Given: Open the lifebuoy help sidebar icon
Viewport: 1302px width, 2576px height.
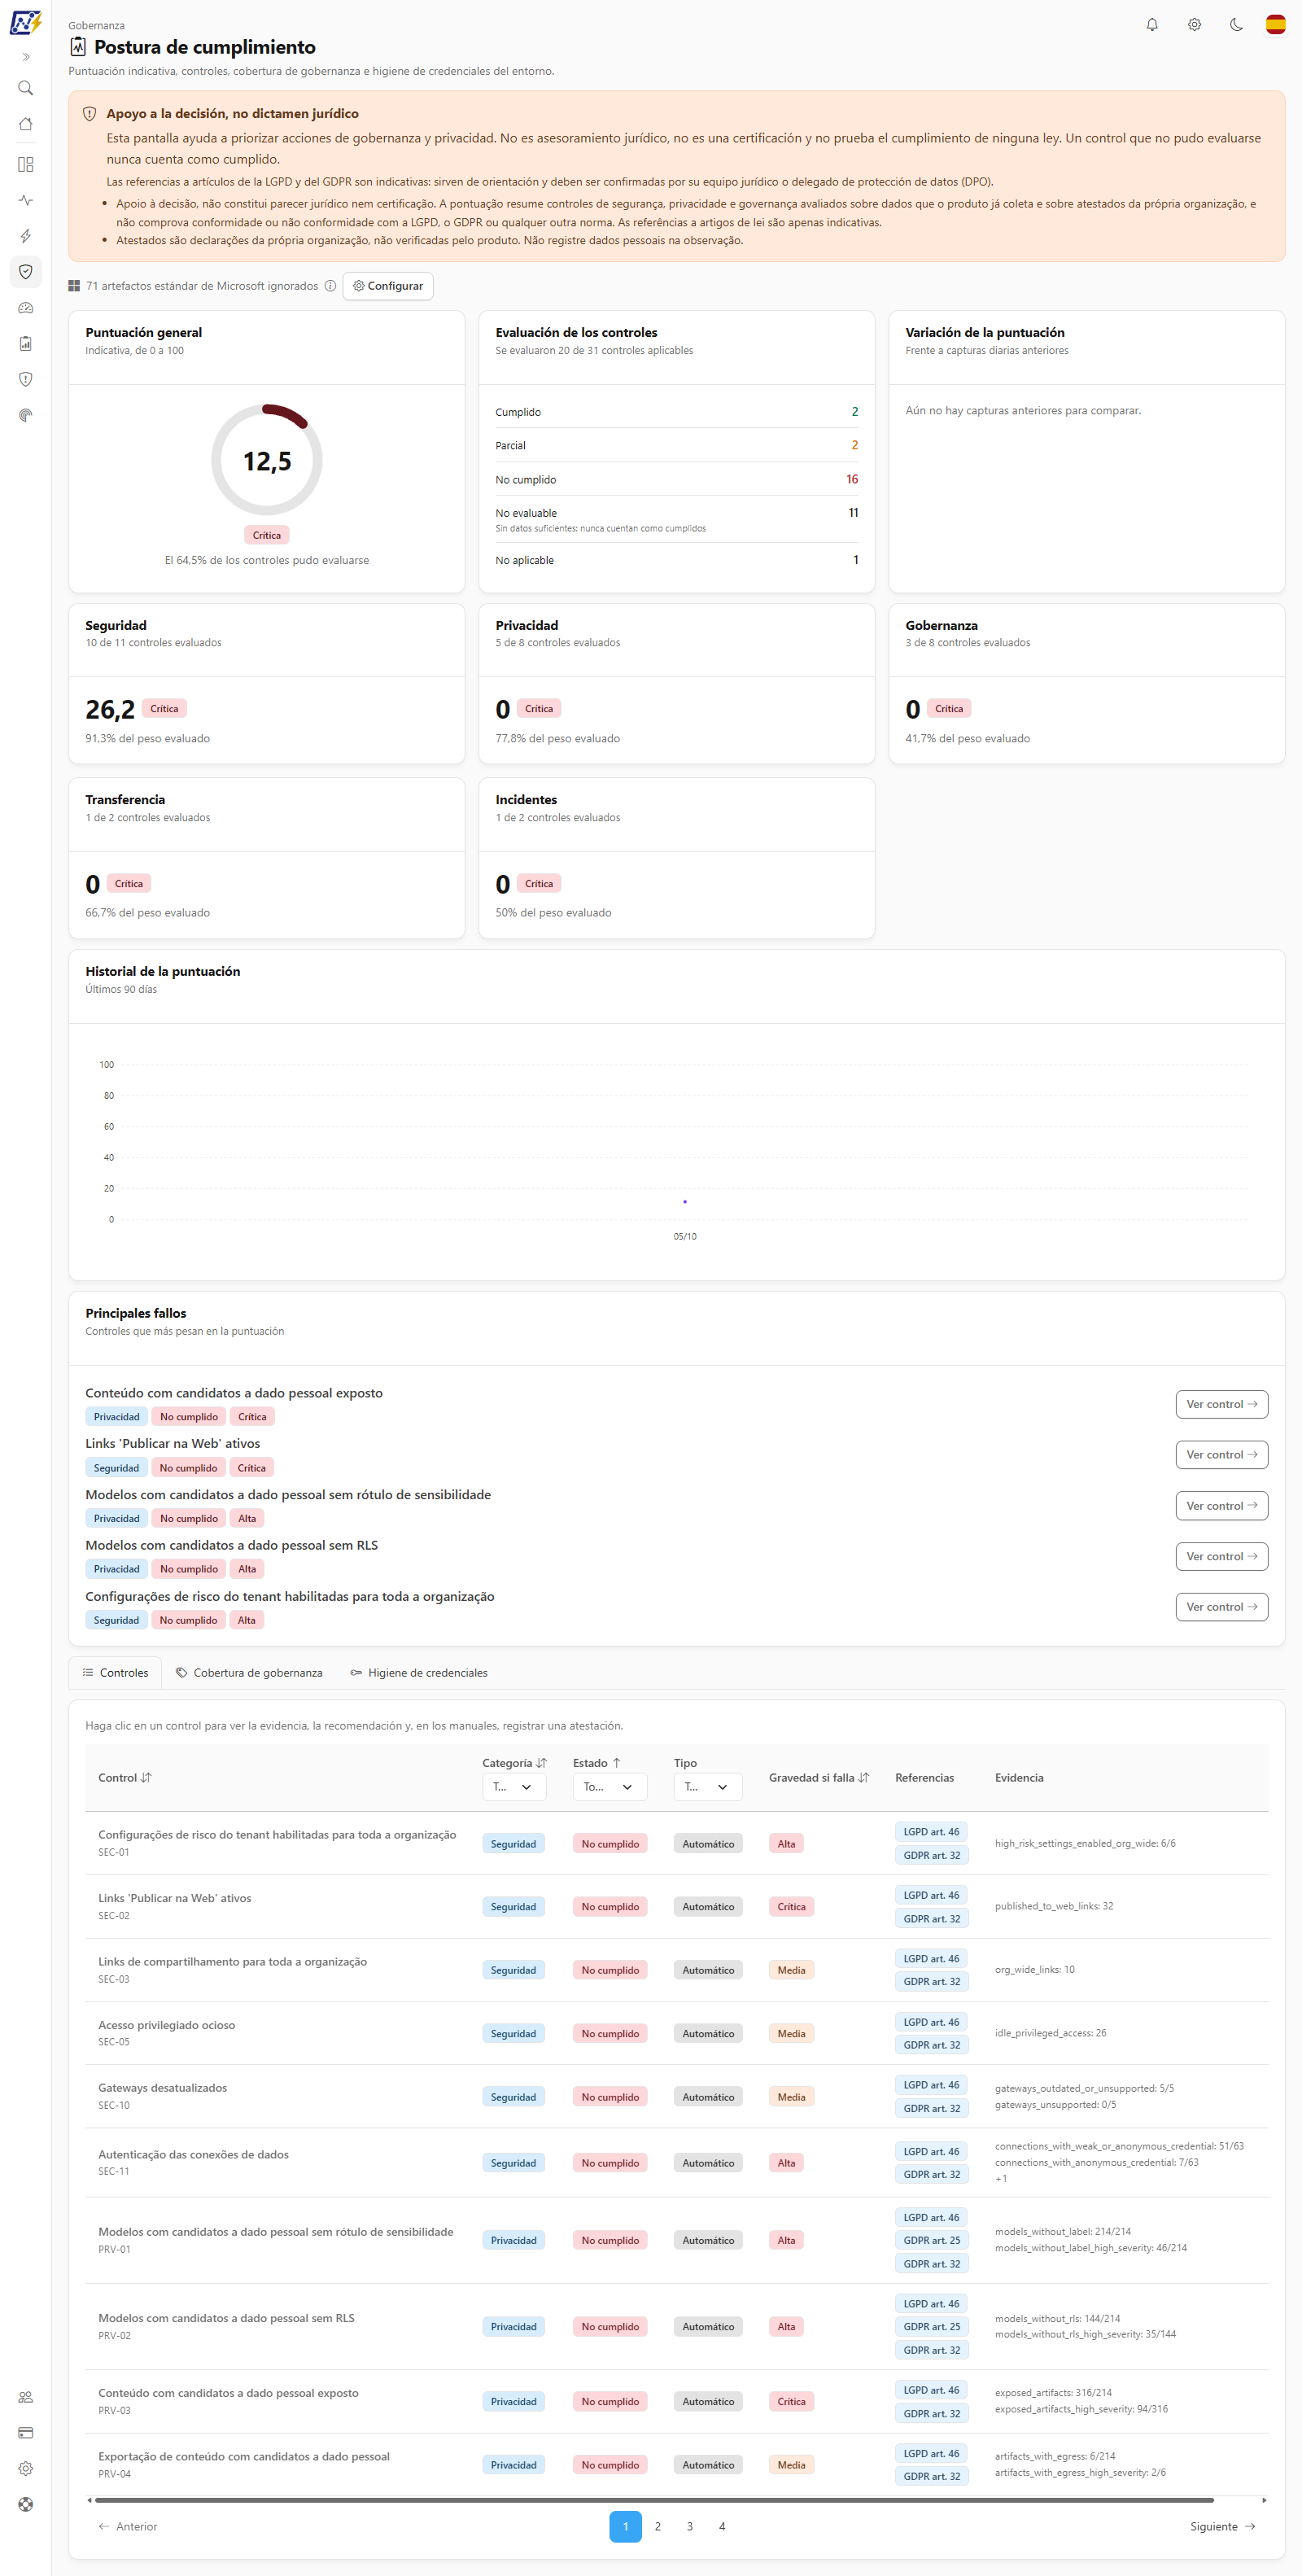Looking at the screenshot, I should [x=26, y=2505].
